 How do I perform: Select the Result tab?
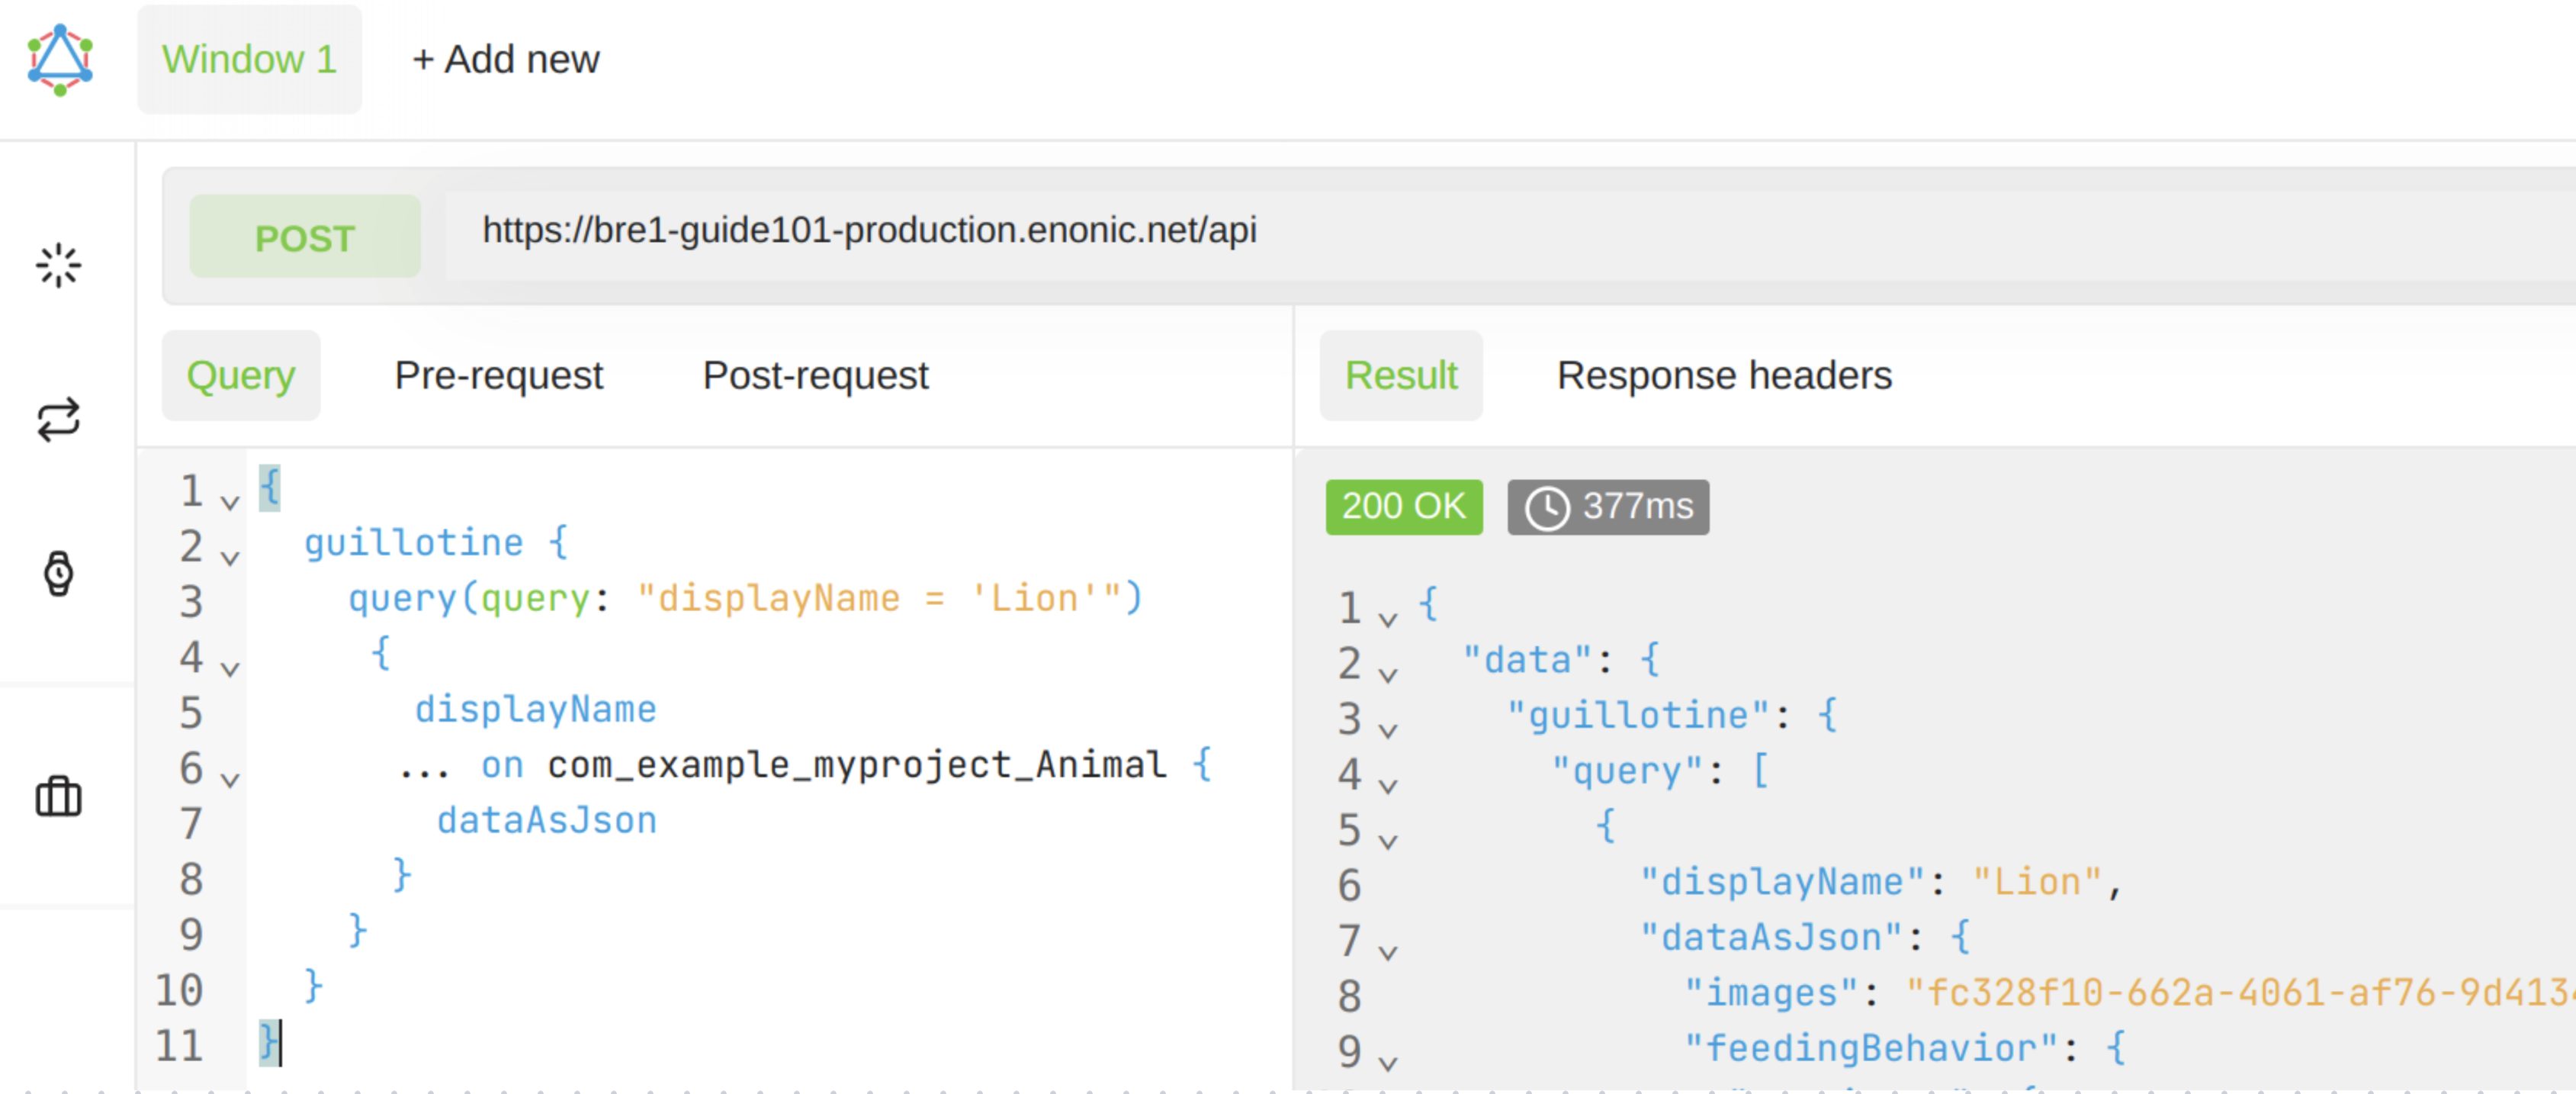pyautogui.click(x=1401, y=376)
